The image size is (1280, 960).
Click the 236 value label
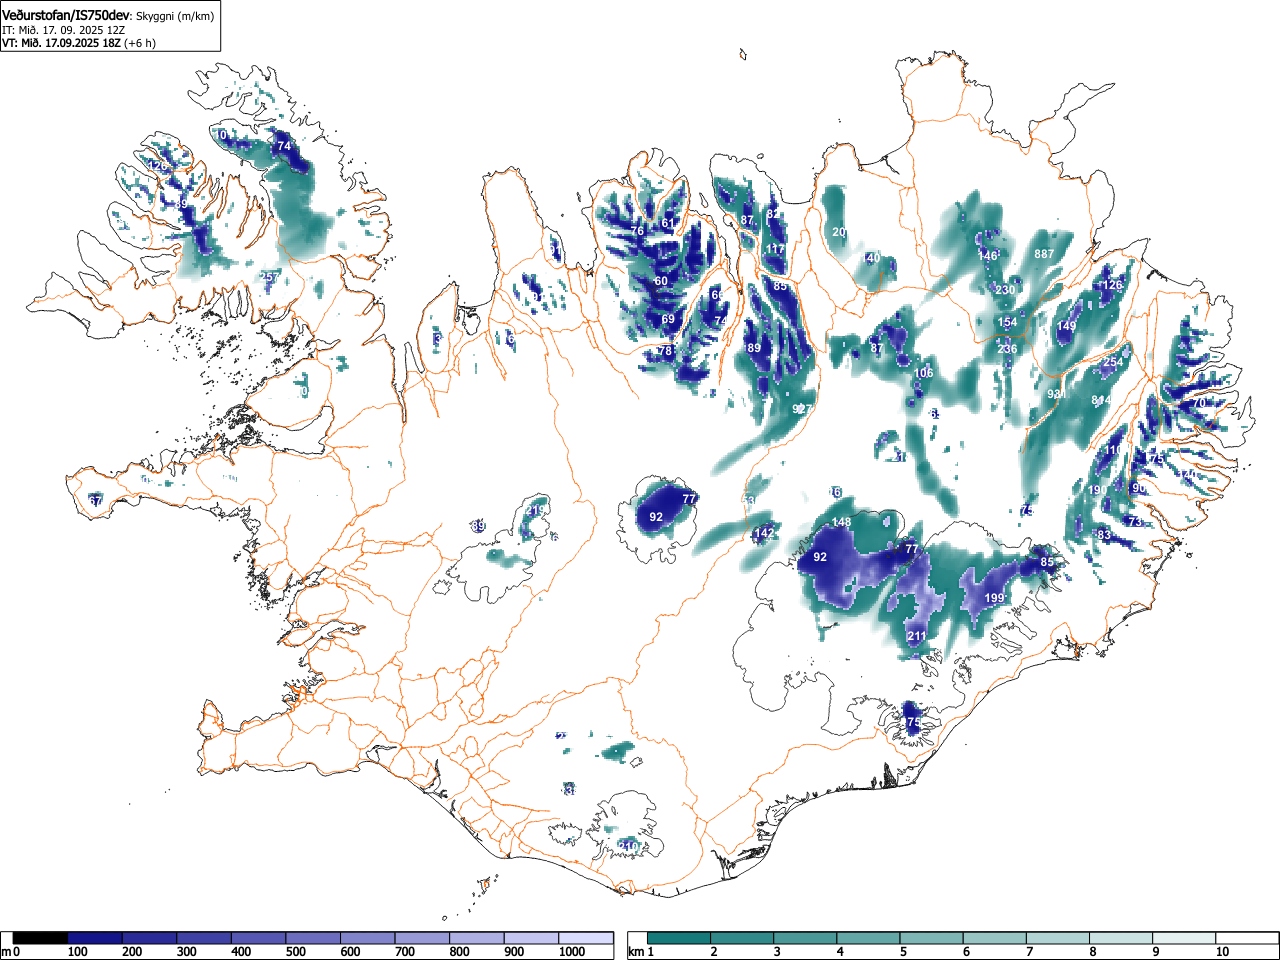pyautogui.click(x=1007, y=349)
